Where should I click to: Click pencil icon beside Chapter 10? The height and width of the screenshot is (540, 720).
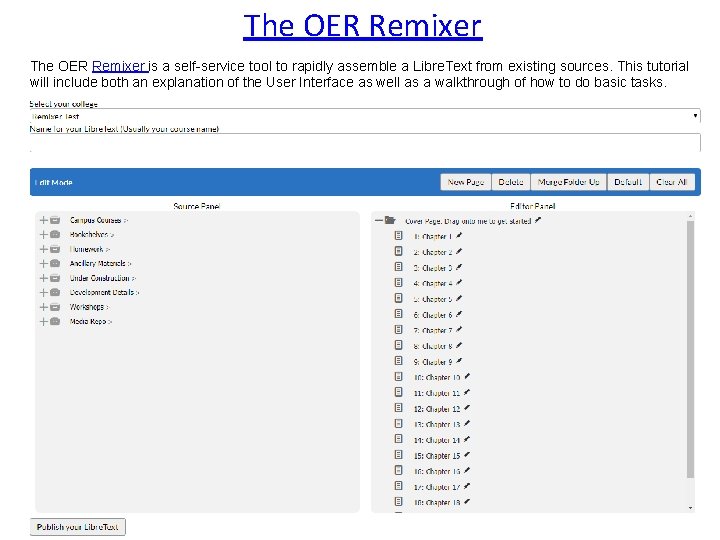tap(467, 377)
